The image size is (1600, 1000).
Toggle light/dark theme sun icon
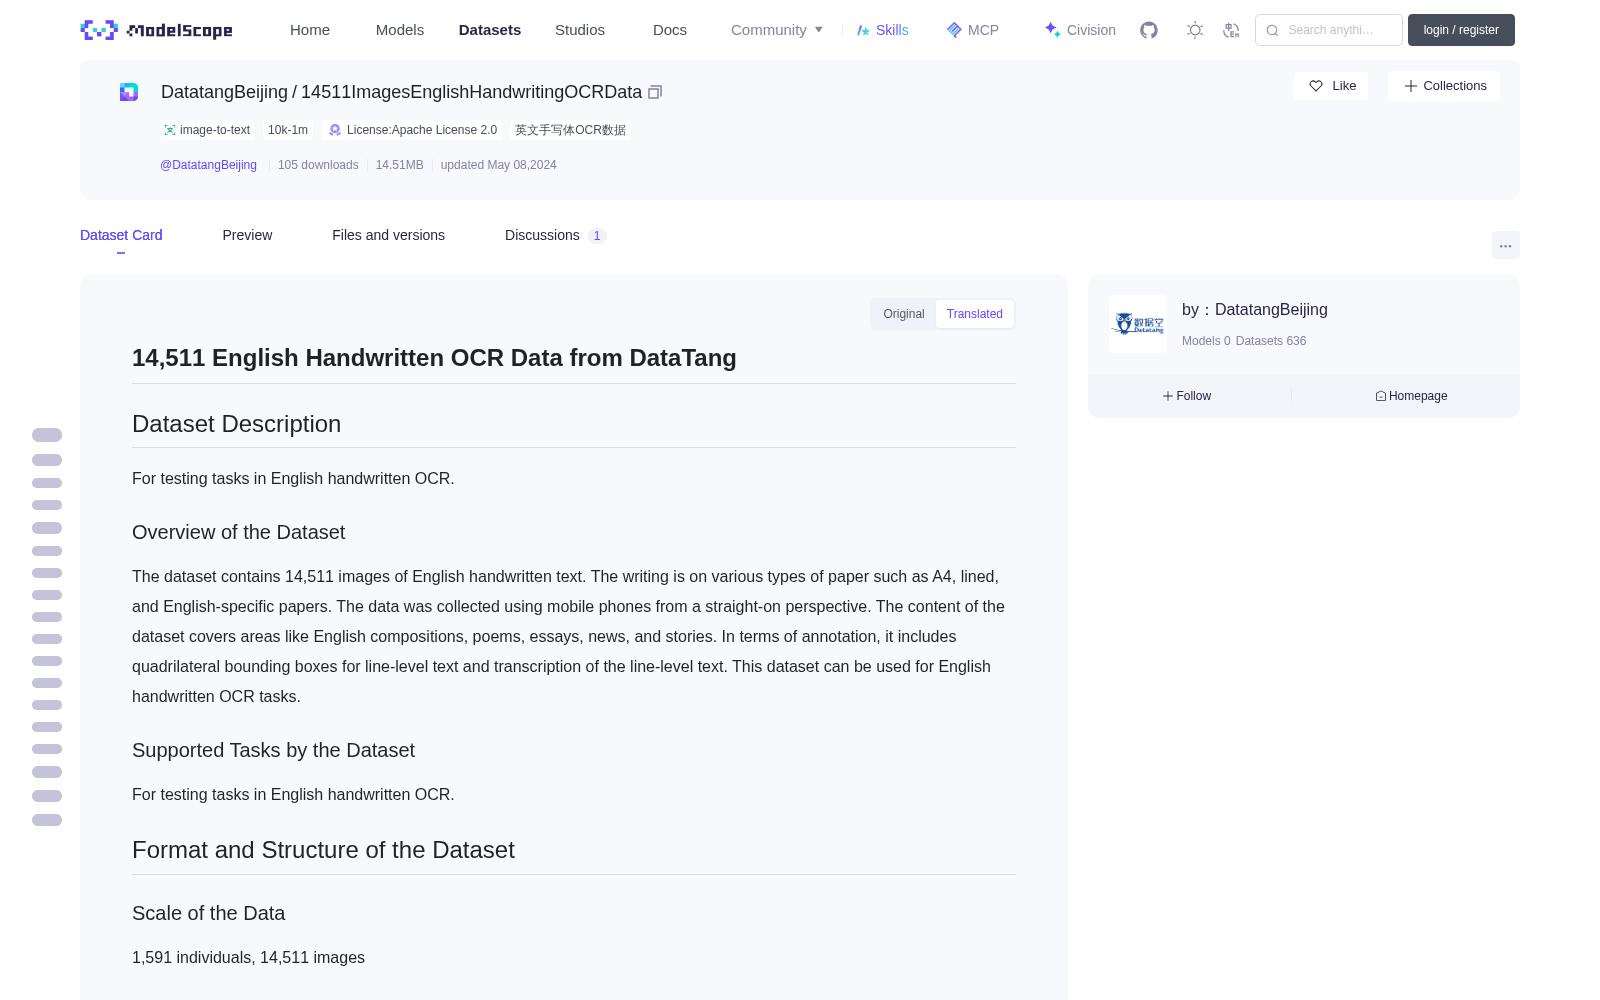click(x=1195, y=30)
